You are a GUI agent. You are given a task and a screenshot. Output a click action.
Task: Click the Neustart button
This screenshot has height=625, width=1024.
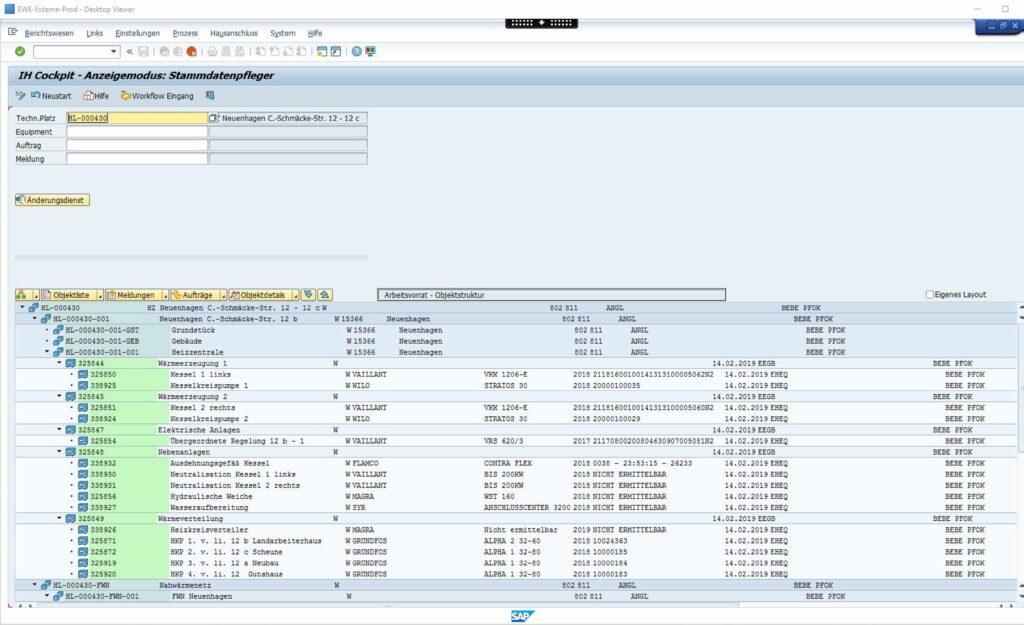click(51, 96)
